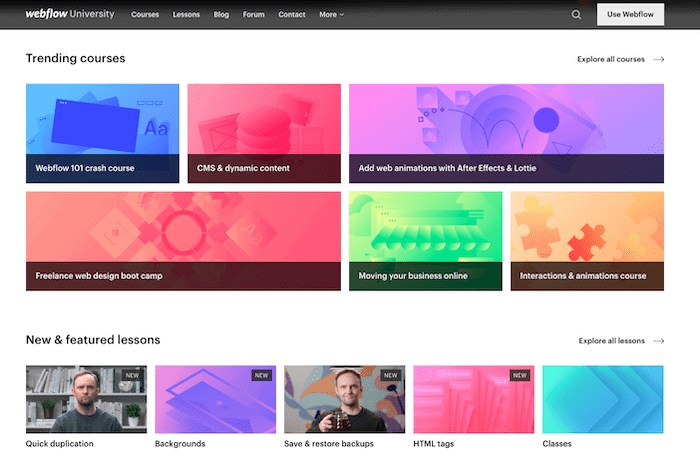Select the Contact nav item
Viewport: 700px width, 475px height.
[x=292, y=15]
